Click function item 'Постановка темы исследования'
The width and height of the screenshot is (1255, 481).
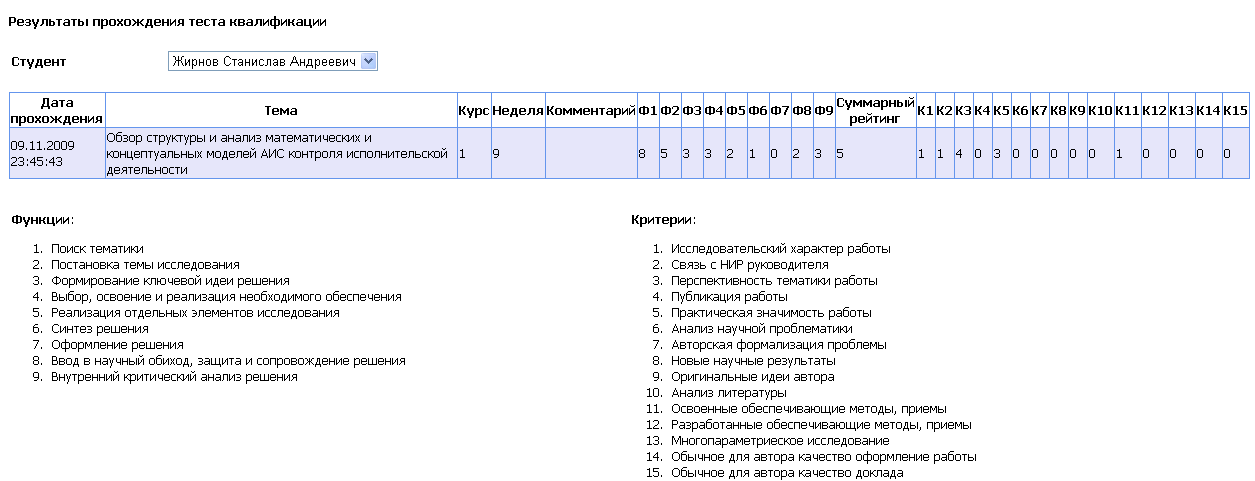[x=145, y=265]
